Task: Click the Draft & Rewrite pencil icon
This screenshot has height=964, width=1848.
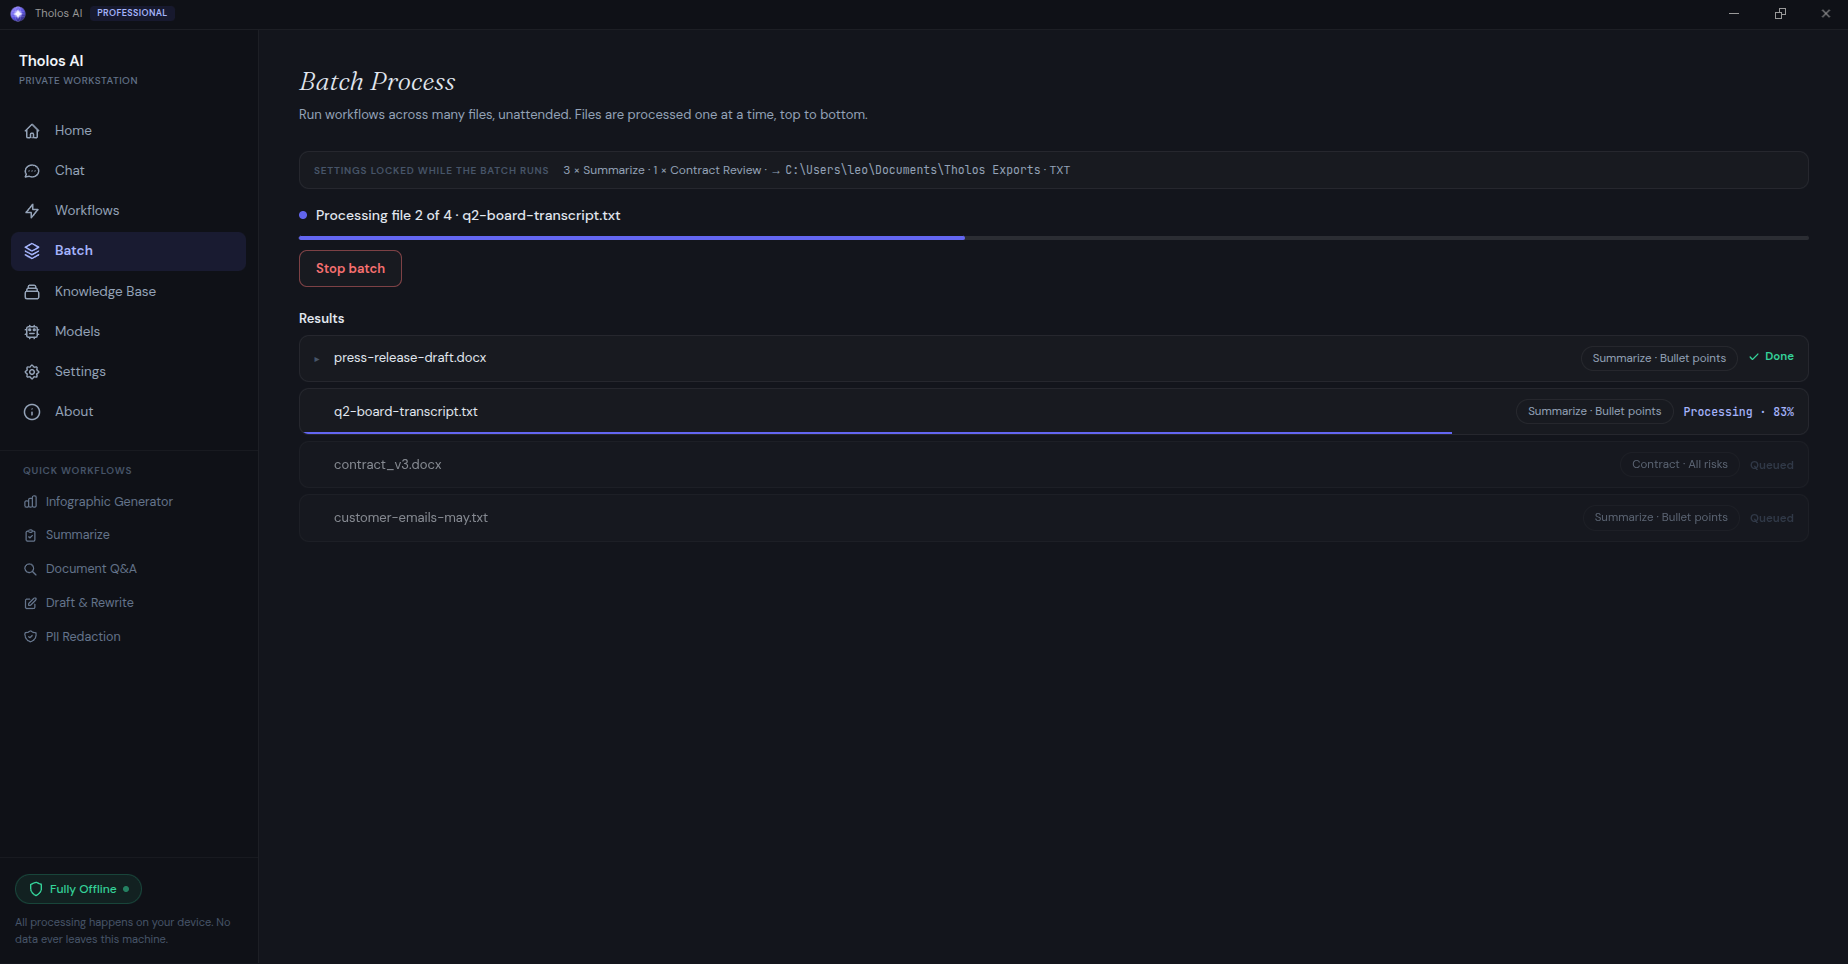Action: [x=30, y=603]
